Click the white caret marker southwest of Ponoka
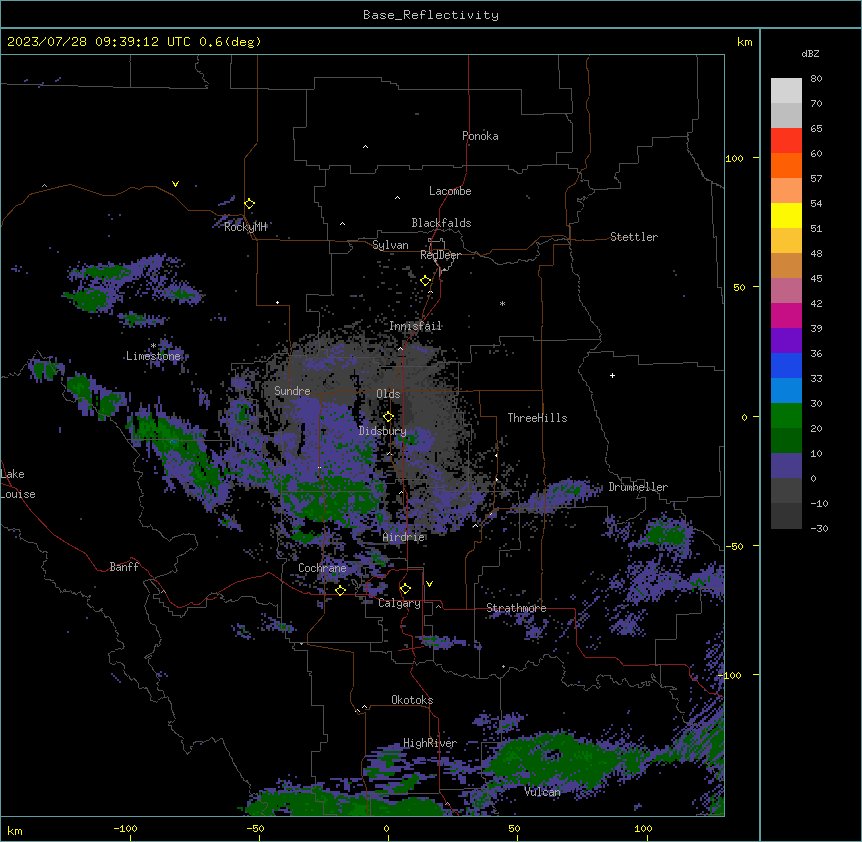This screenshot has width=862, height=842. pos(365,147)
